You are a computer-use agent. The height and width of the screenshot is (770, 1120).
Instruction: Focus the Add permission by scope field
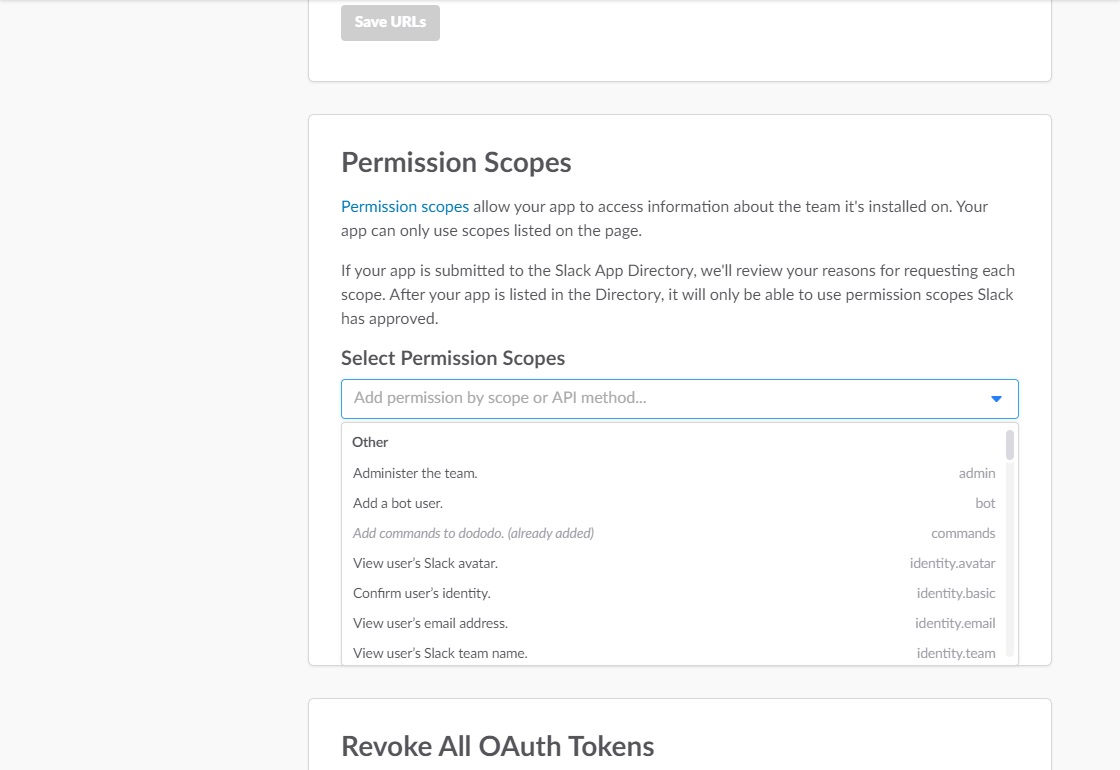660,398
